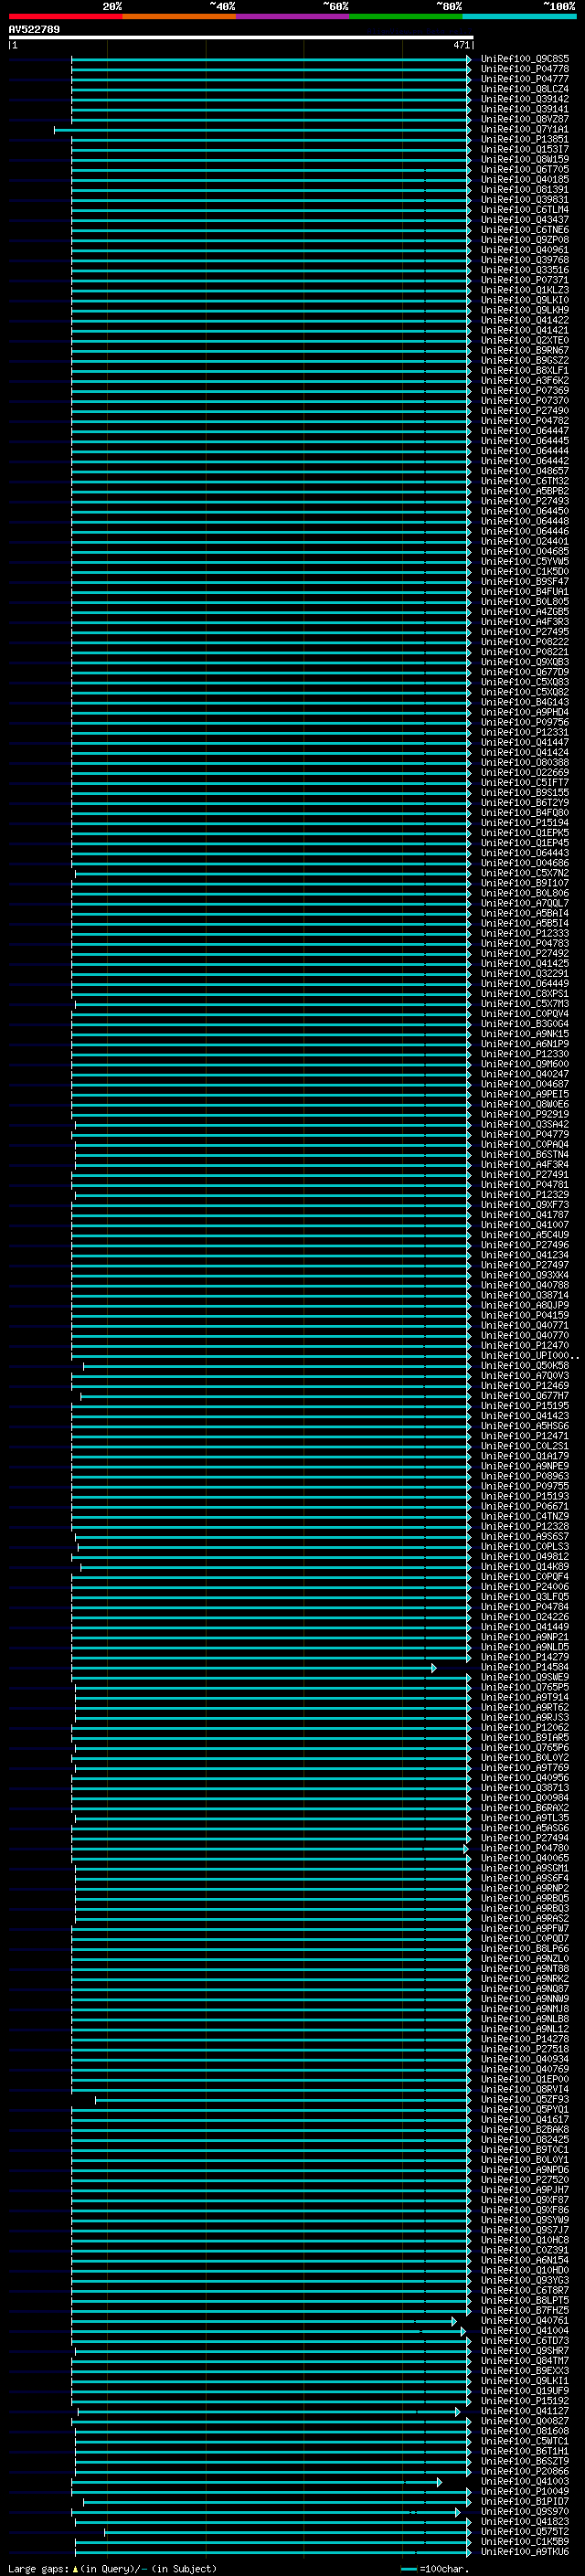Select hit label UniRef100_P12470
Screen dimensions: 585x2576
point(525,1345)
